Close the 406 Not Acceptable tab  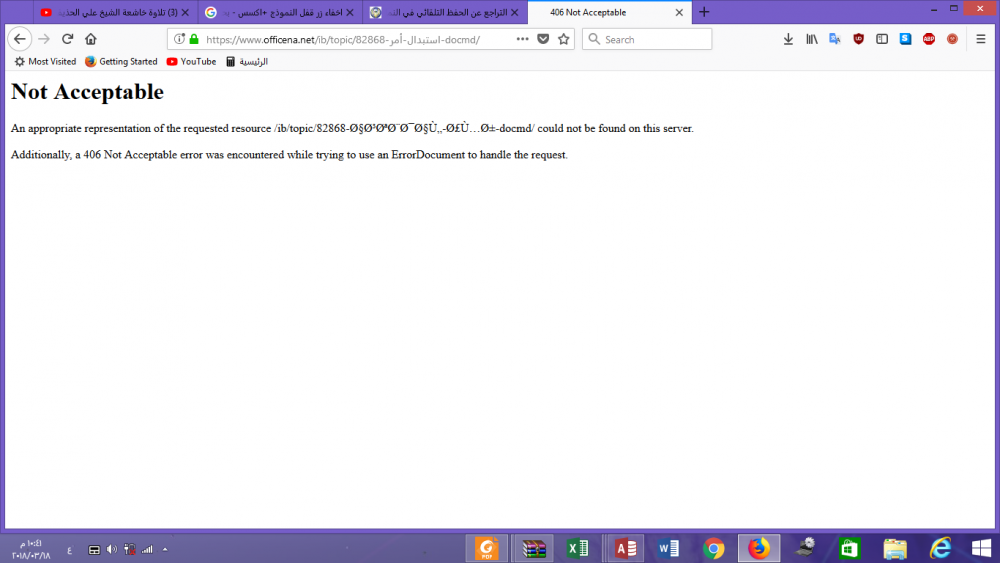coord(679,12)
